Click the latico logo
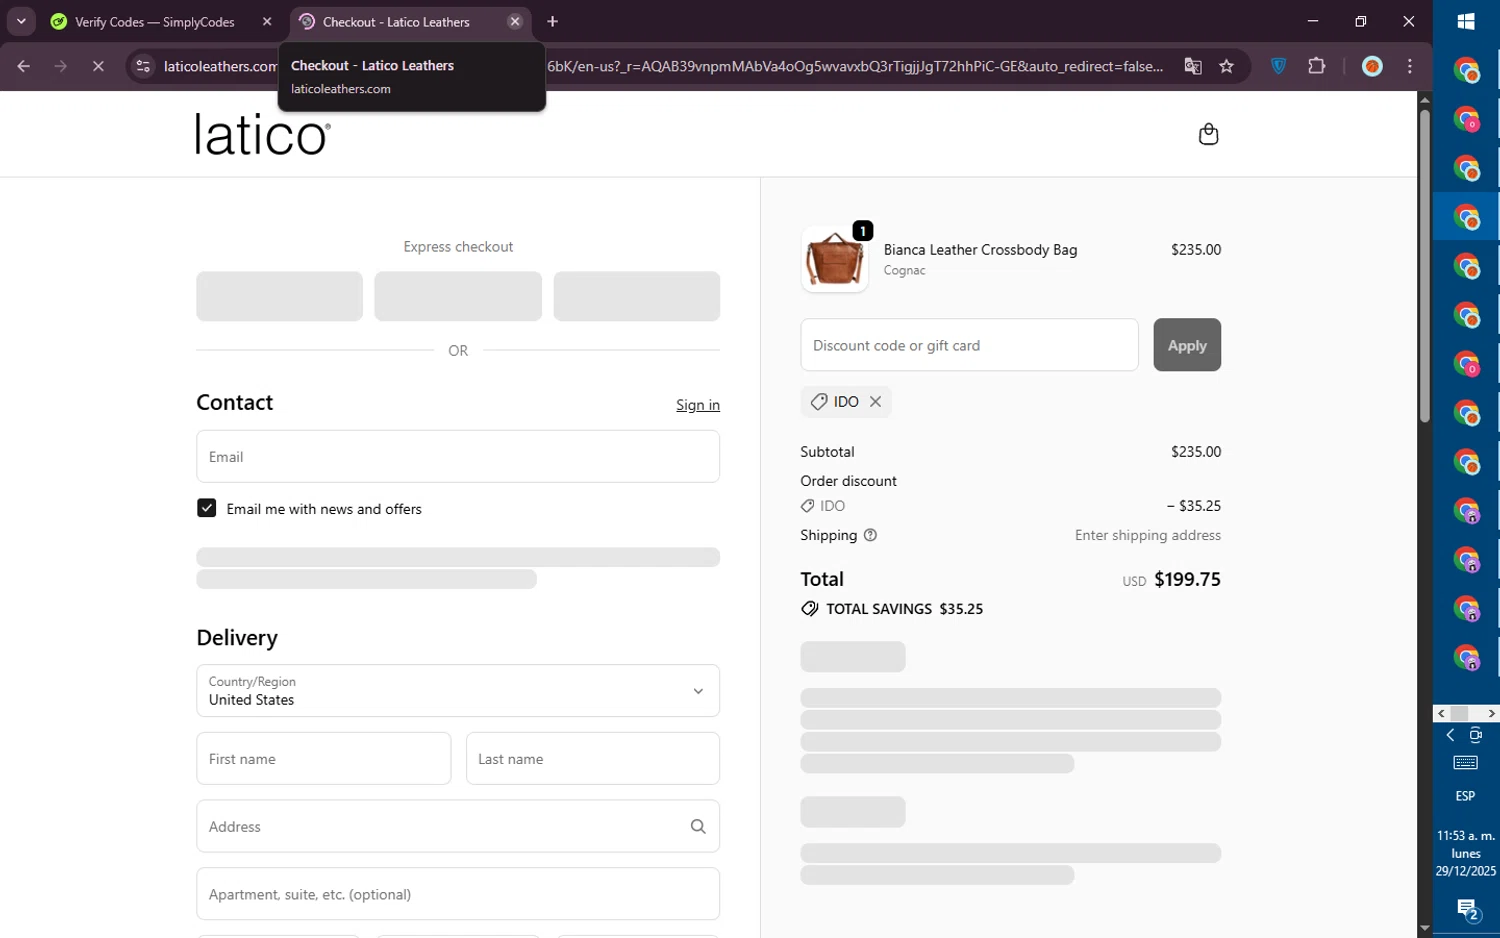The image size is (1500, 938). (263, 134)
